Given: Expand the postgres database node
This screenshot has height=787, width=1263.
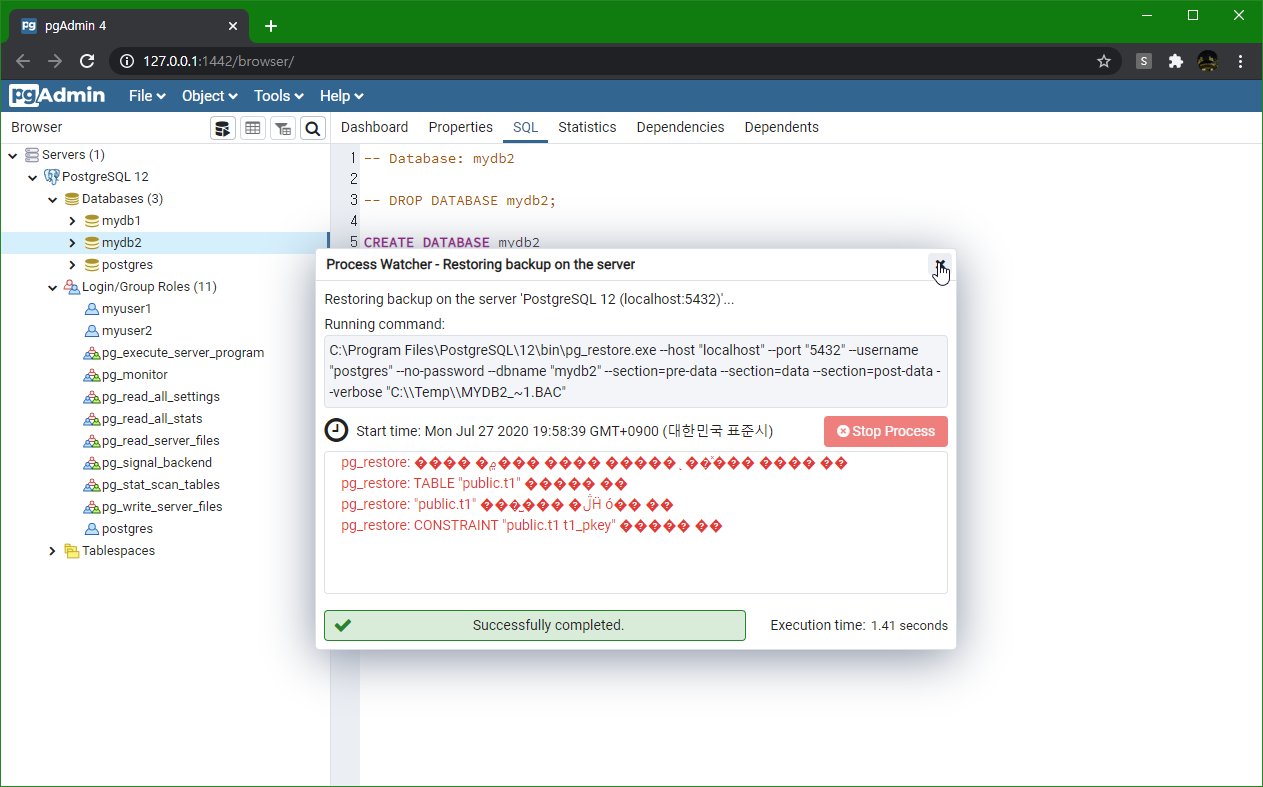Looking at the screenshot, I should point(72,265).
